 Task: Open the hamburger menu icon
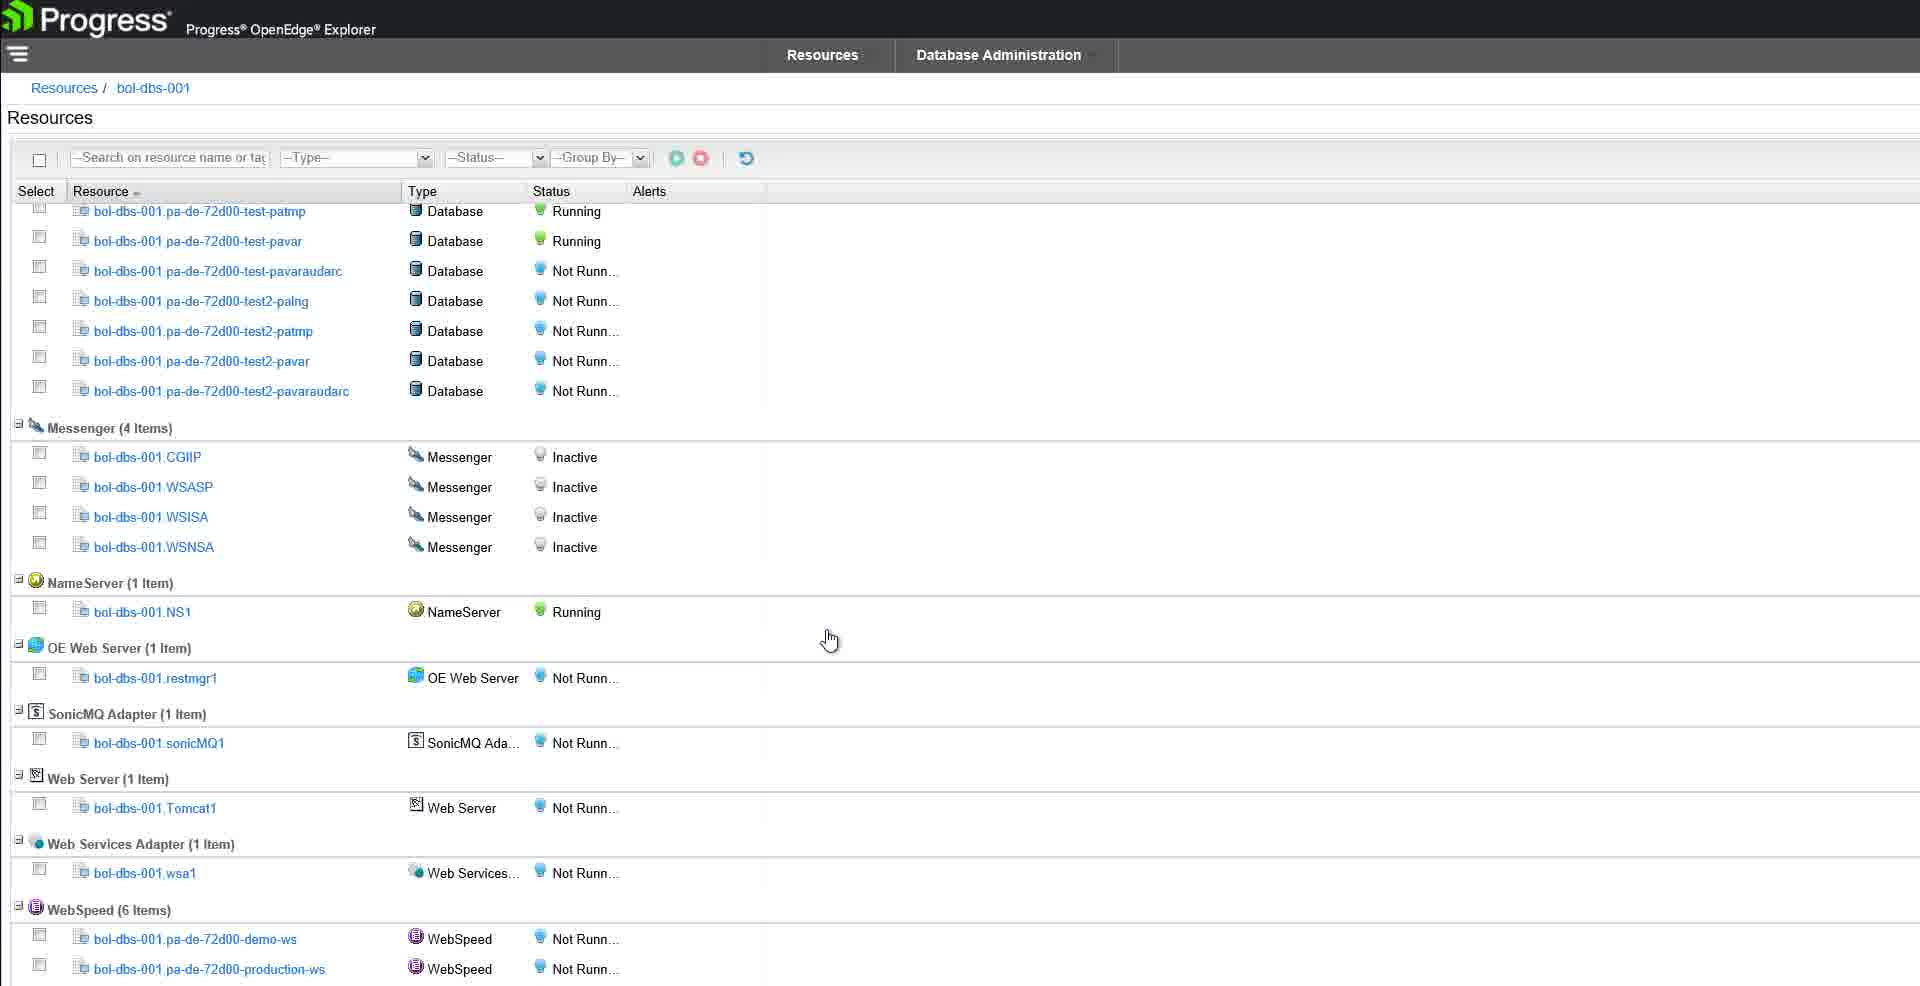[x=17, y=54]
